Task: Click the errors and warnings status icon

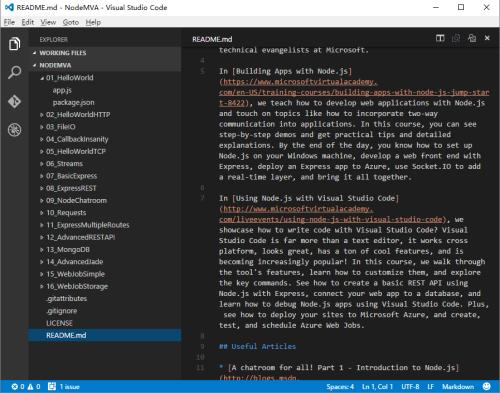Action: tap(26, 387)
